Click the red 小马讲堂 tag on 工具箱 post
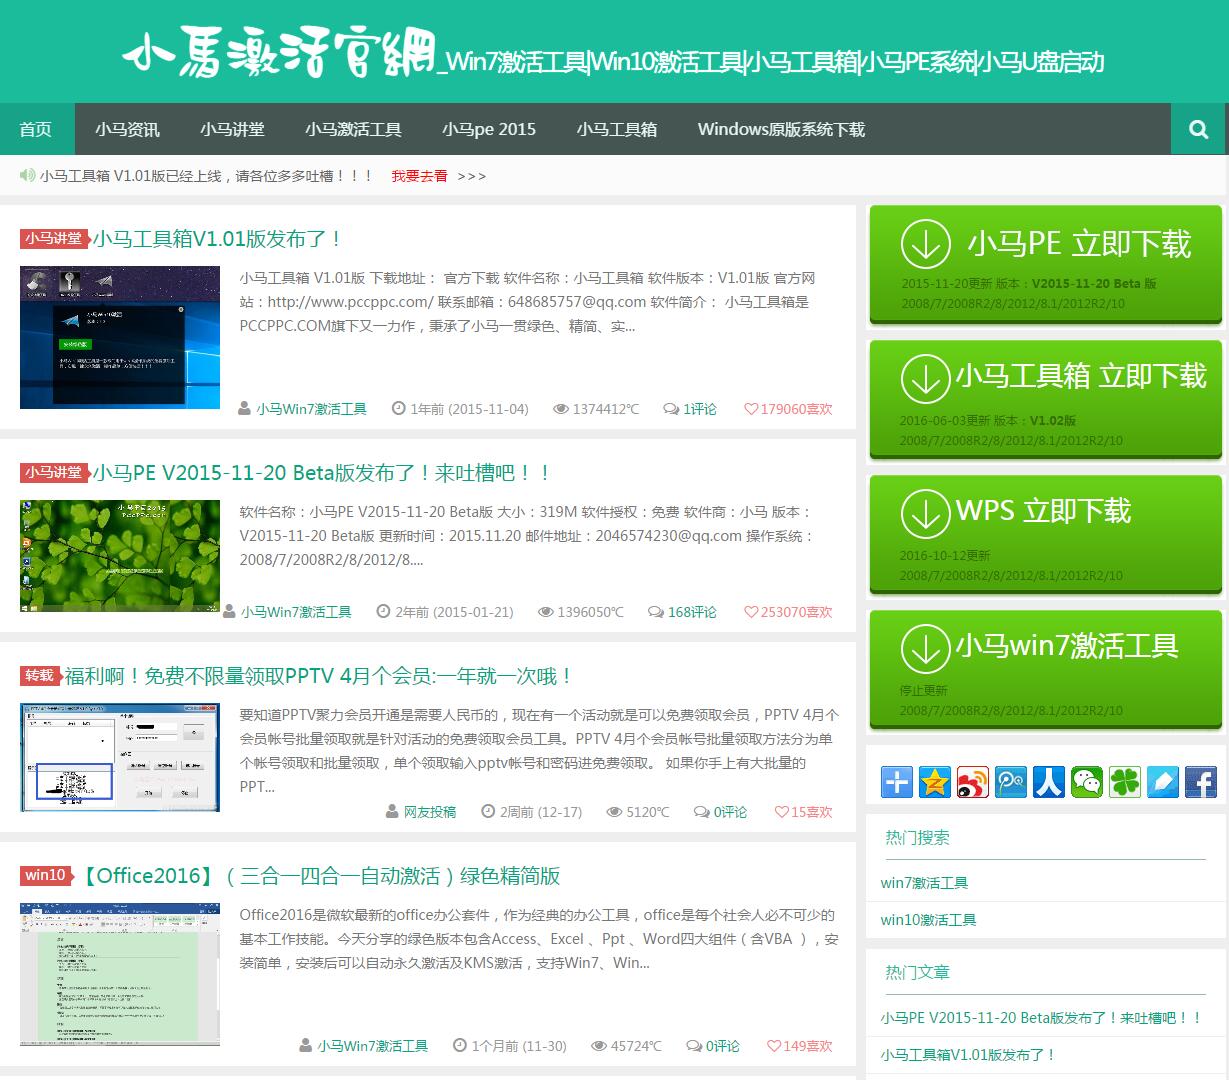The image size is (1229, 1080). pos(54,238)
